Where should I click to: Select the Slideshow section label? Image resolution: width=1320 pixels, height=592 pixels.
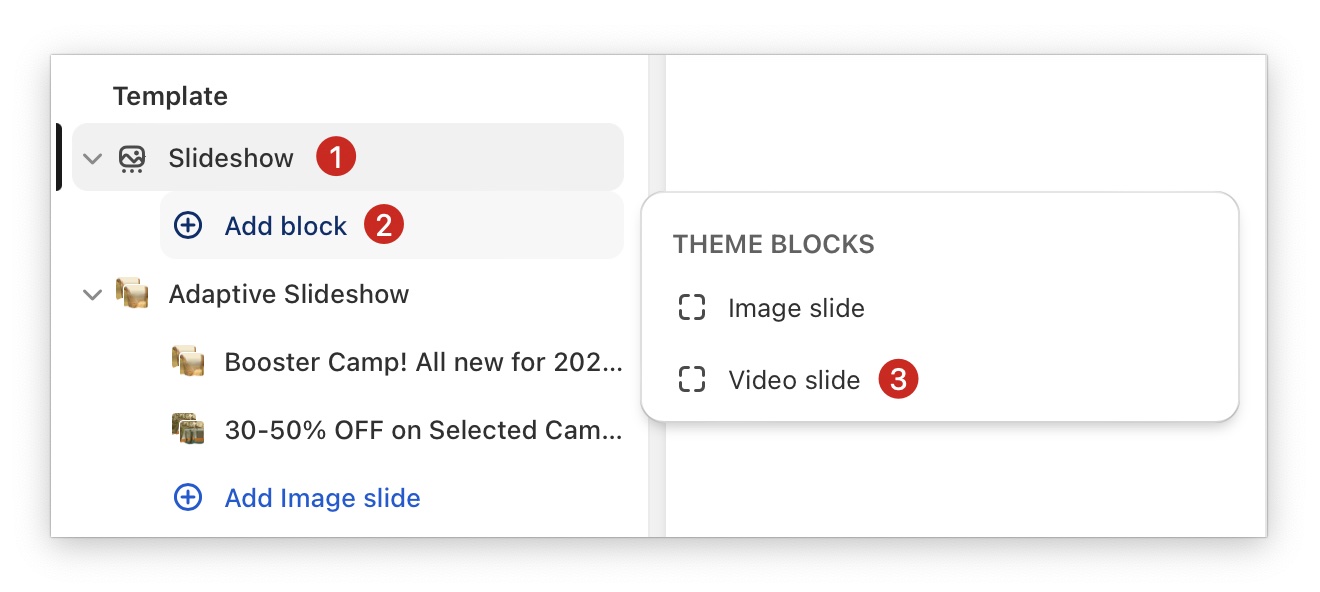(231, 158)
